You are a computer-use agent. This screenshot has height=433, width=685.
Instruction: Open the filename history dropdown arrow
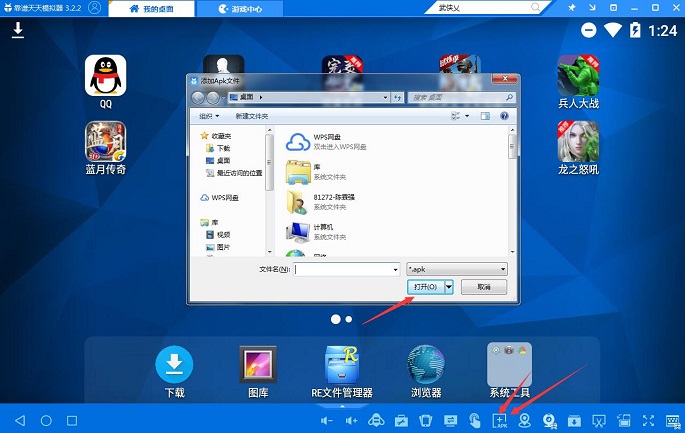(x=395, y=270)
